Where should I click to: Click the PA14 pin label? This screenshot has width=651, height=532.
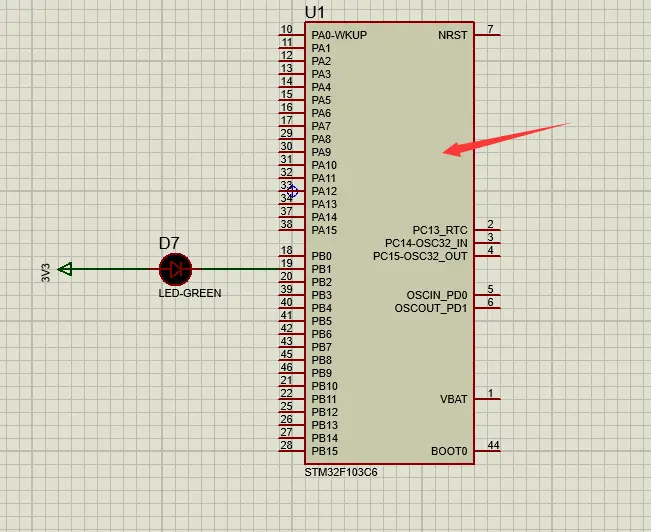point(324,217)
